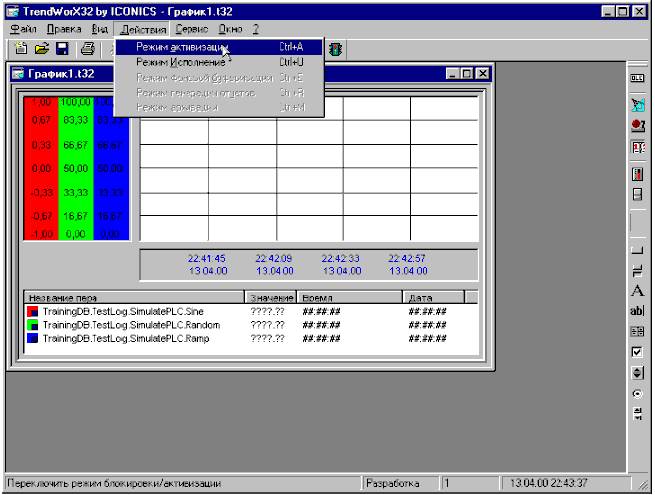Click the double-line tool above the letter A
Viewport: 655px width, 495px height.
tap(637, 271)
